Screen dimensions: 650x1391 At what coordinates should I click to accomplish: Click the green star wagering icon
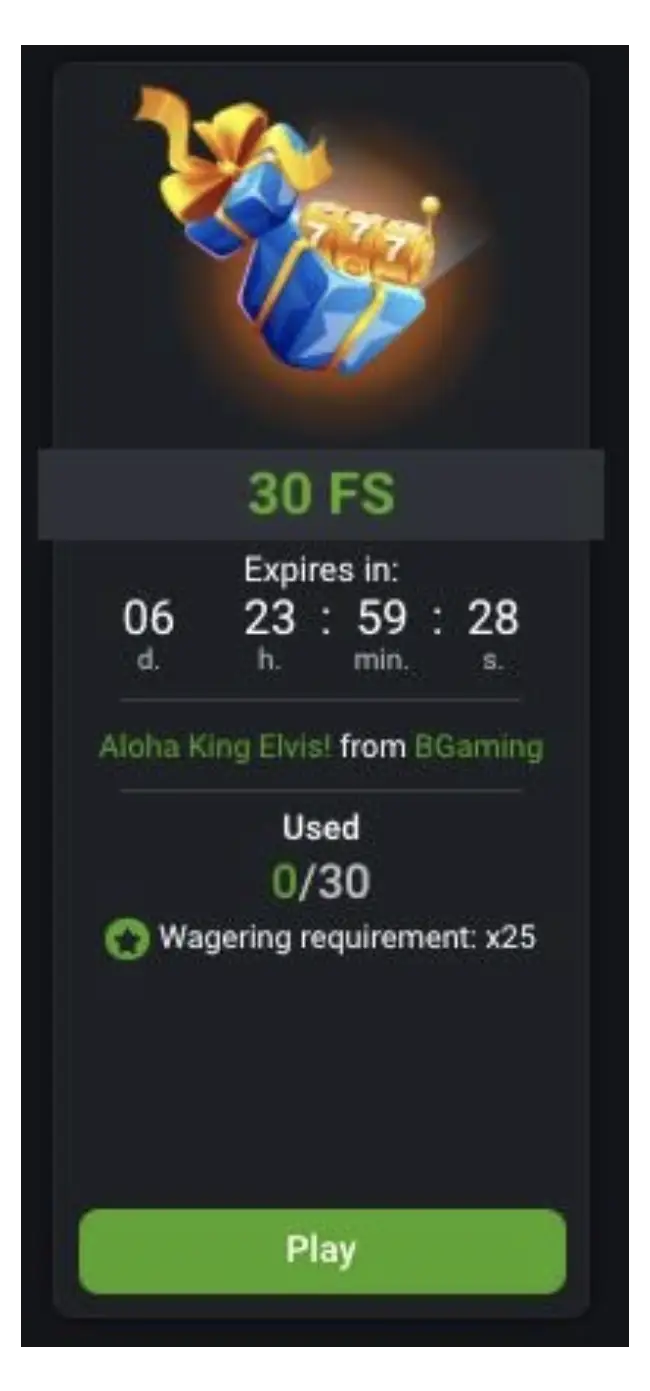127,939
